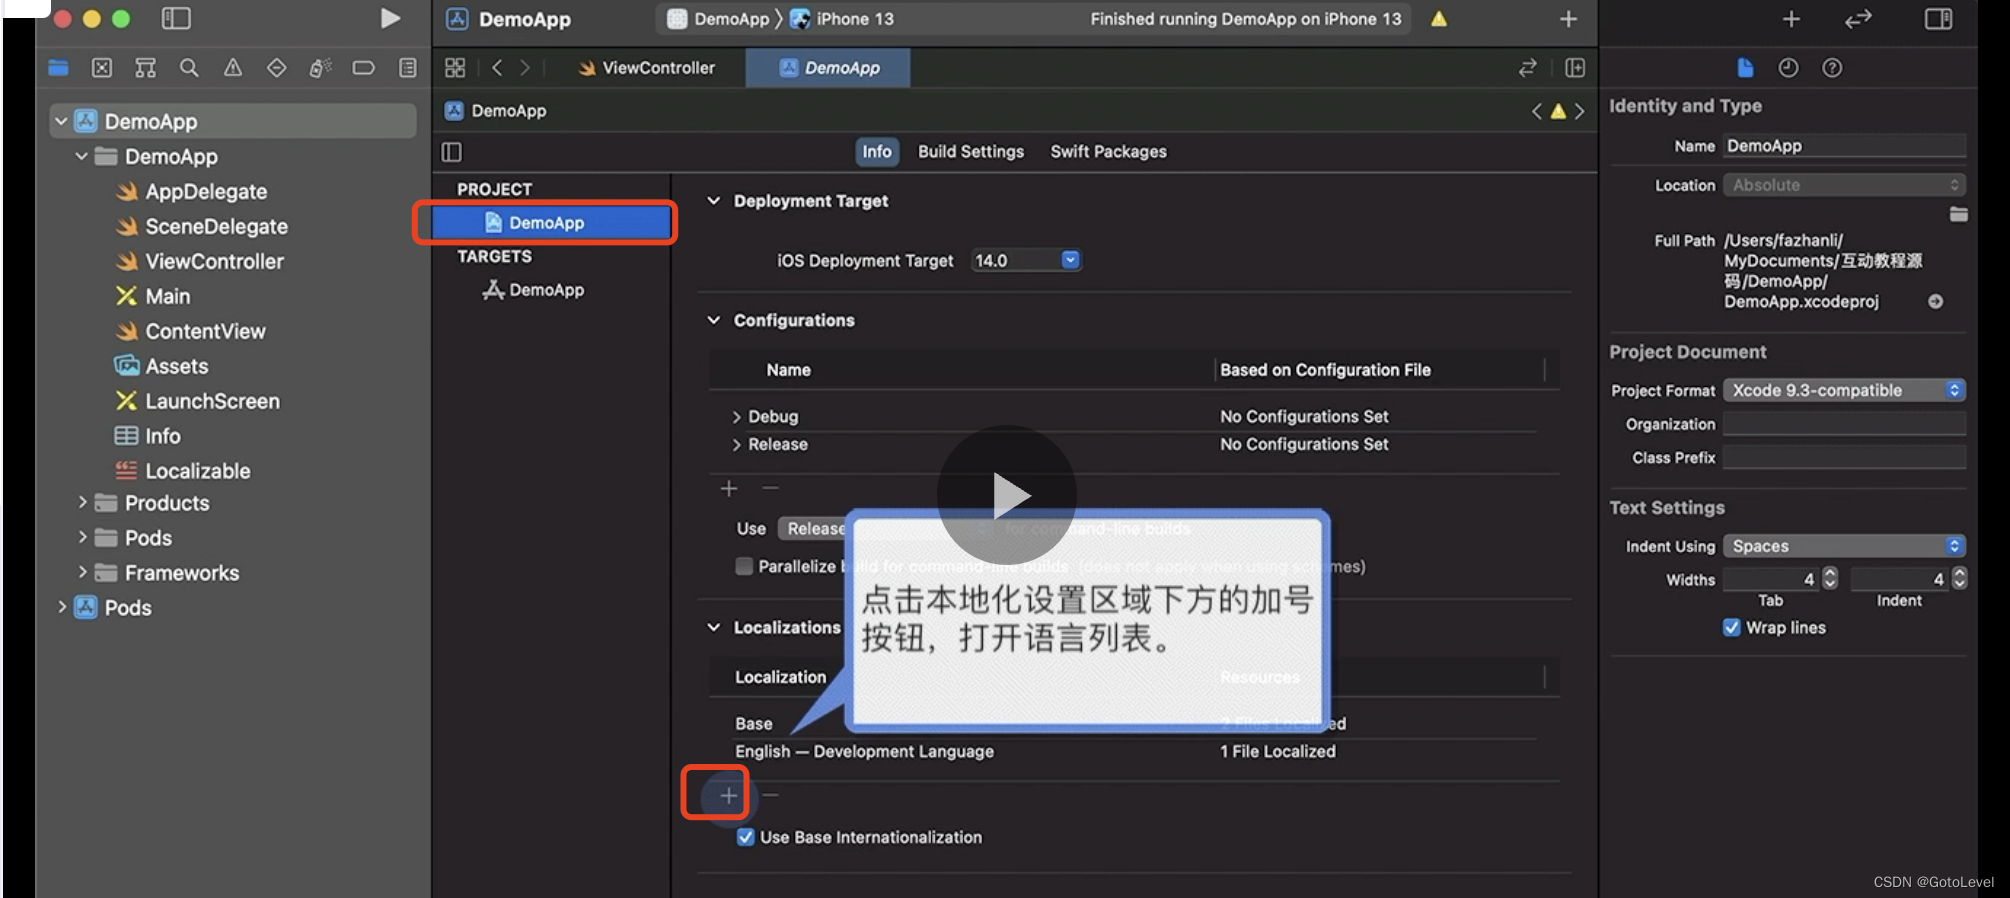Show the Quick Help inspector
Screen dimensions: 2010x898
point(1832,68)
